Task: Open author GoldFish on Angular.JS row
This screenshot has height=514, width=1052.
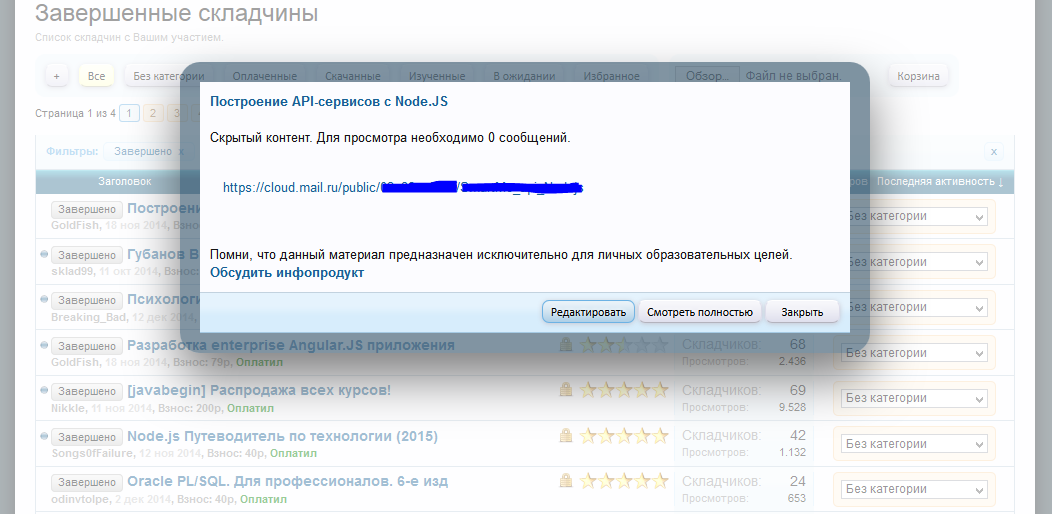Action: click(x=74, y=362)
